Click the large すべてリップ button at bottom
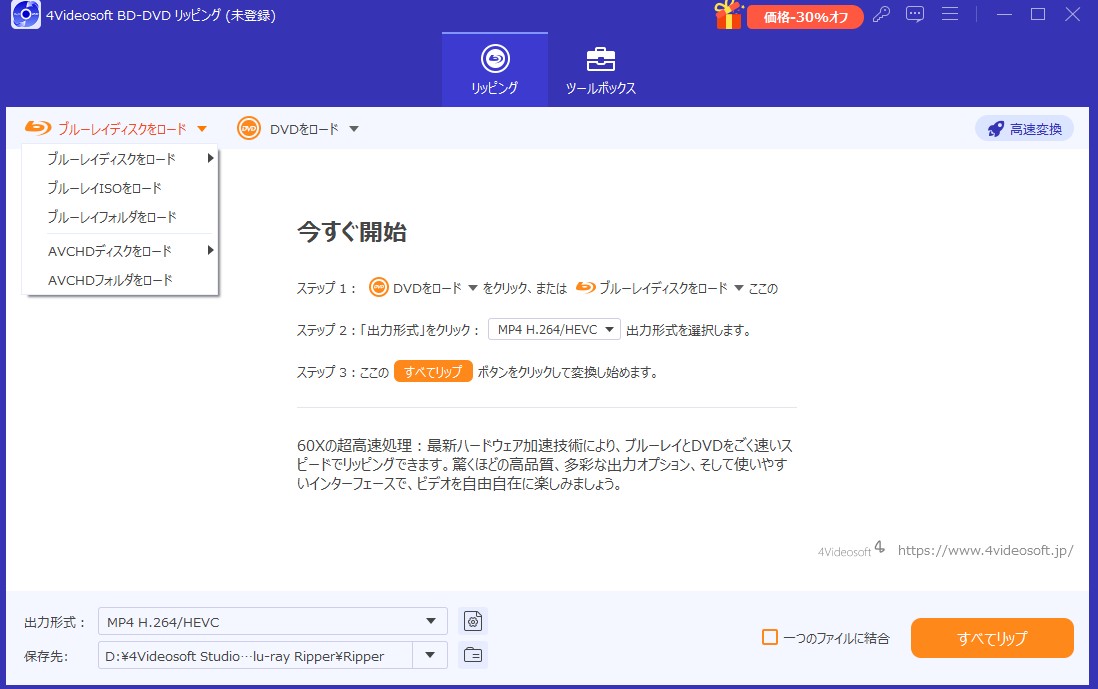1098x689 pixels. (992, 638)
